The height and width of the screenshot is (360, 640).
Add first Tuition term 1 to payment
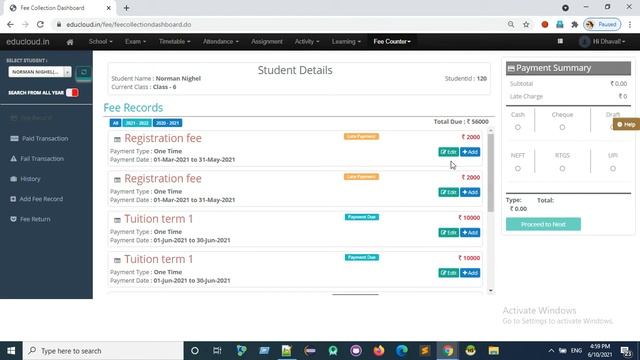[470, 233]
